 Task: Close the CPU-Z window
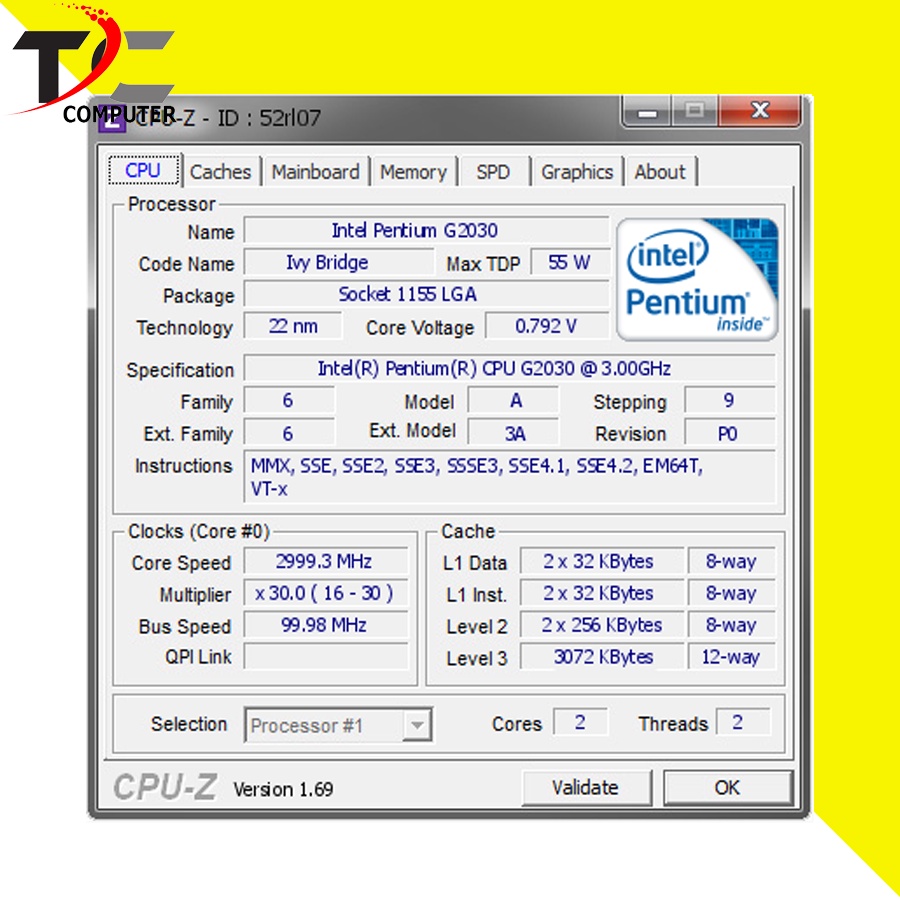tap(760, 110)
